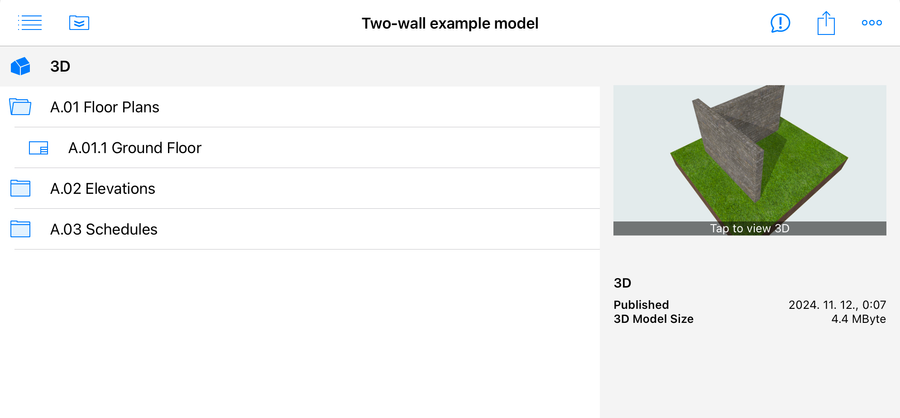Click the blue 3D cube icon
The width and height of the screenshot is (900, 418).
21,68
